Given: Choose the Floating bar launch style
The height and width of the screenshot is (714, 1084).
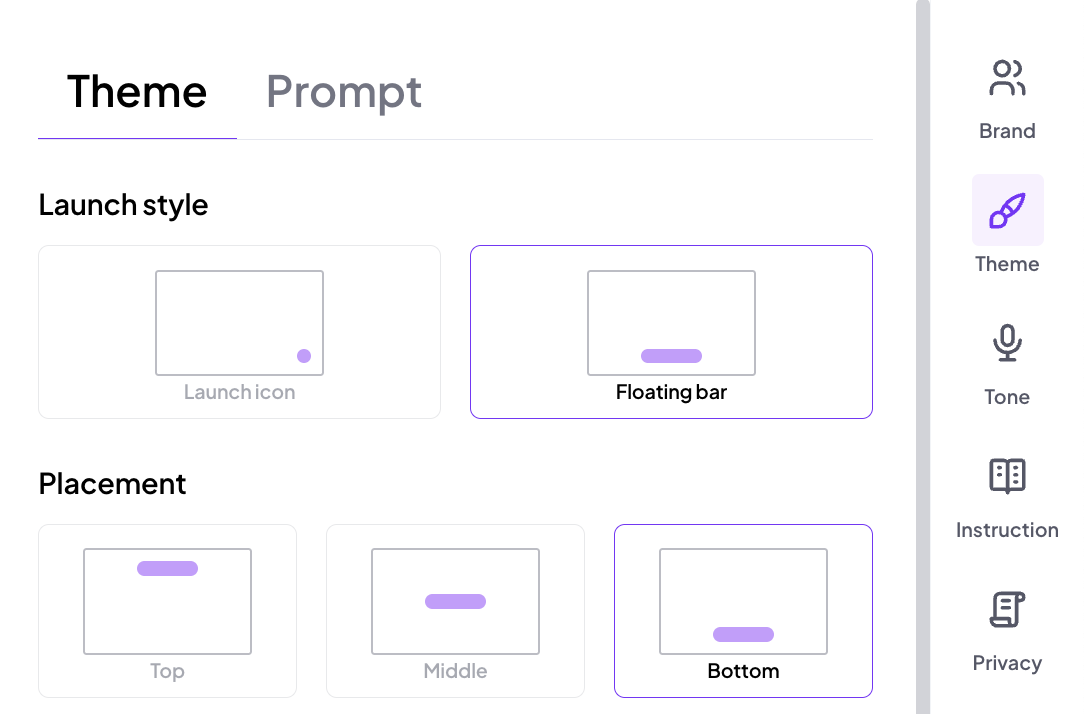Looking at the screenshot, I should coord(671,332).
